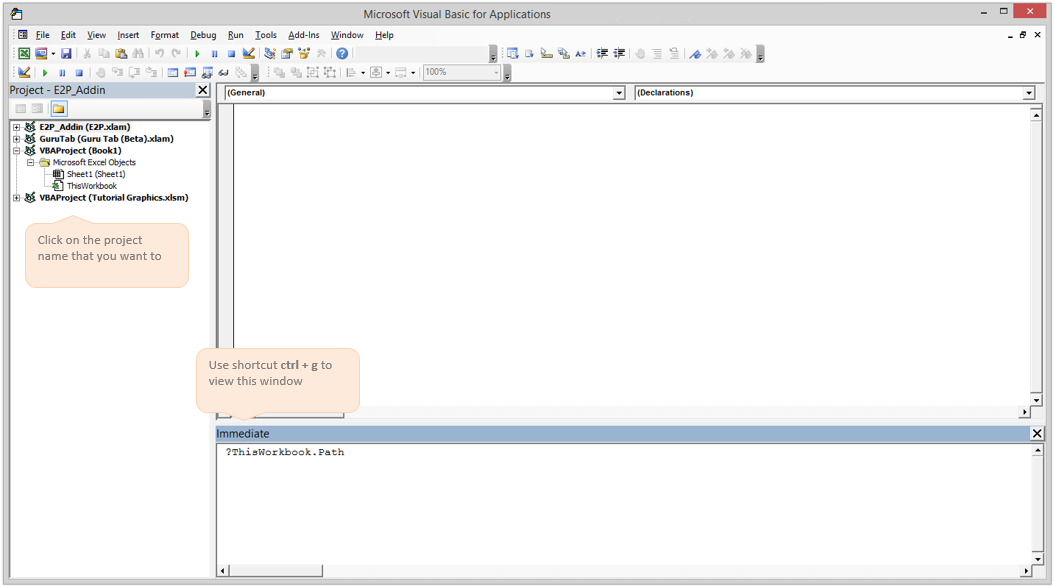Select ThisWorkbook in the project tree
The width and height of the screenshot is (1054, 587).
(91, 186)
